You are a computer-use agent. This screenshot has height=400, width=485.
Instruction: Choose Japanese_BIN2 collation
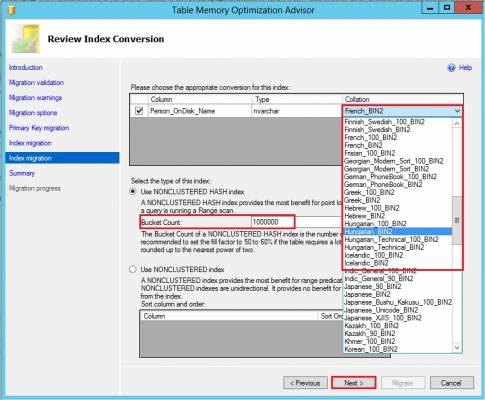coord(367,294)
